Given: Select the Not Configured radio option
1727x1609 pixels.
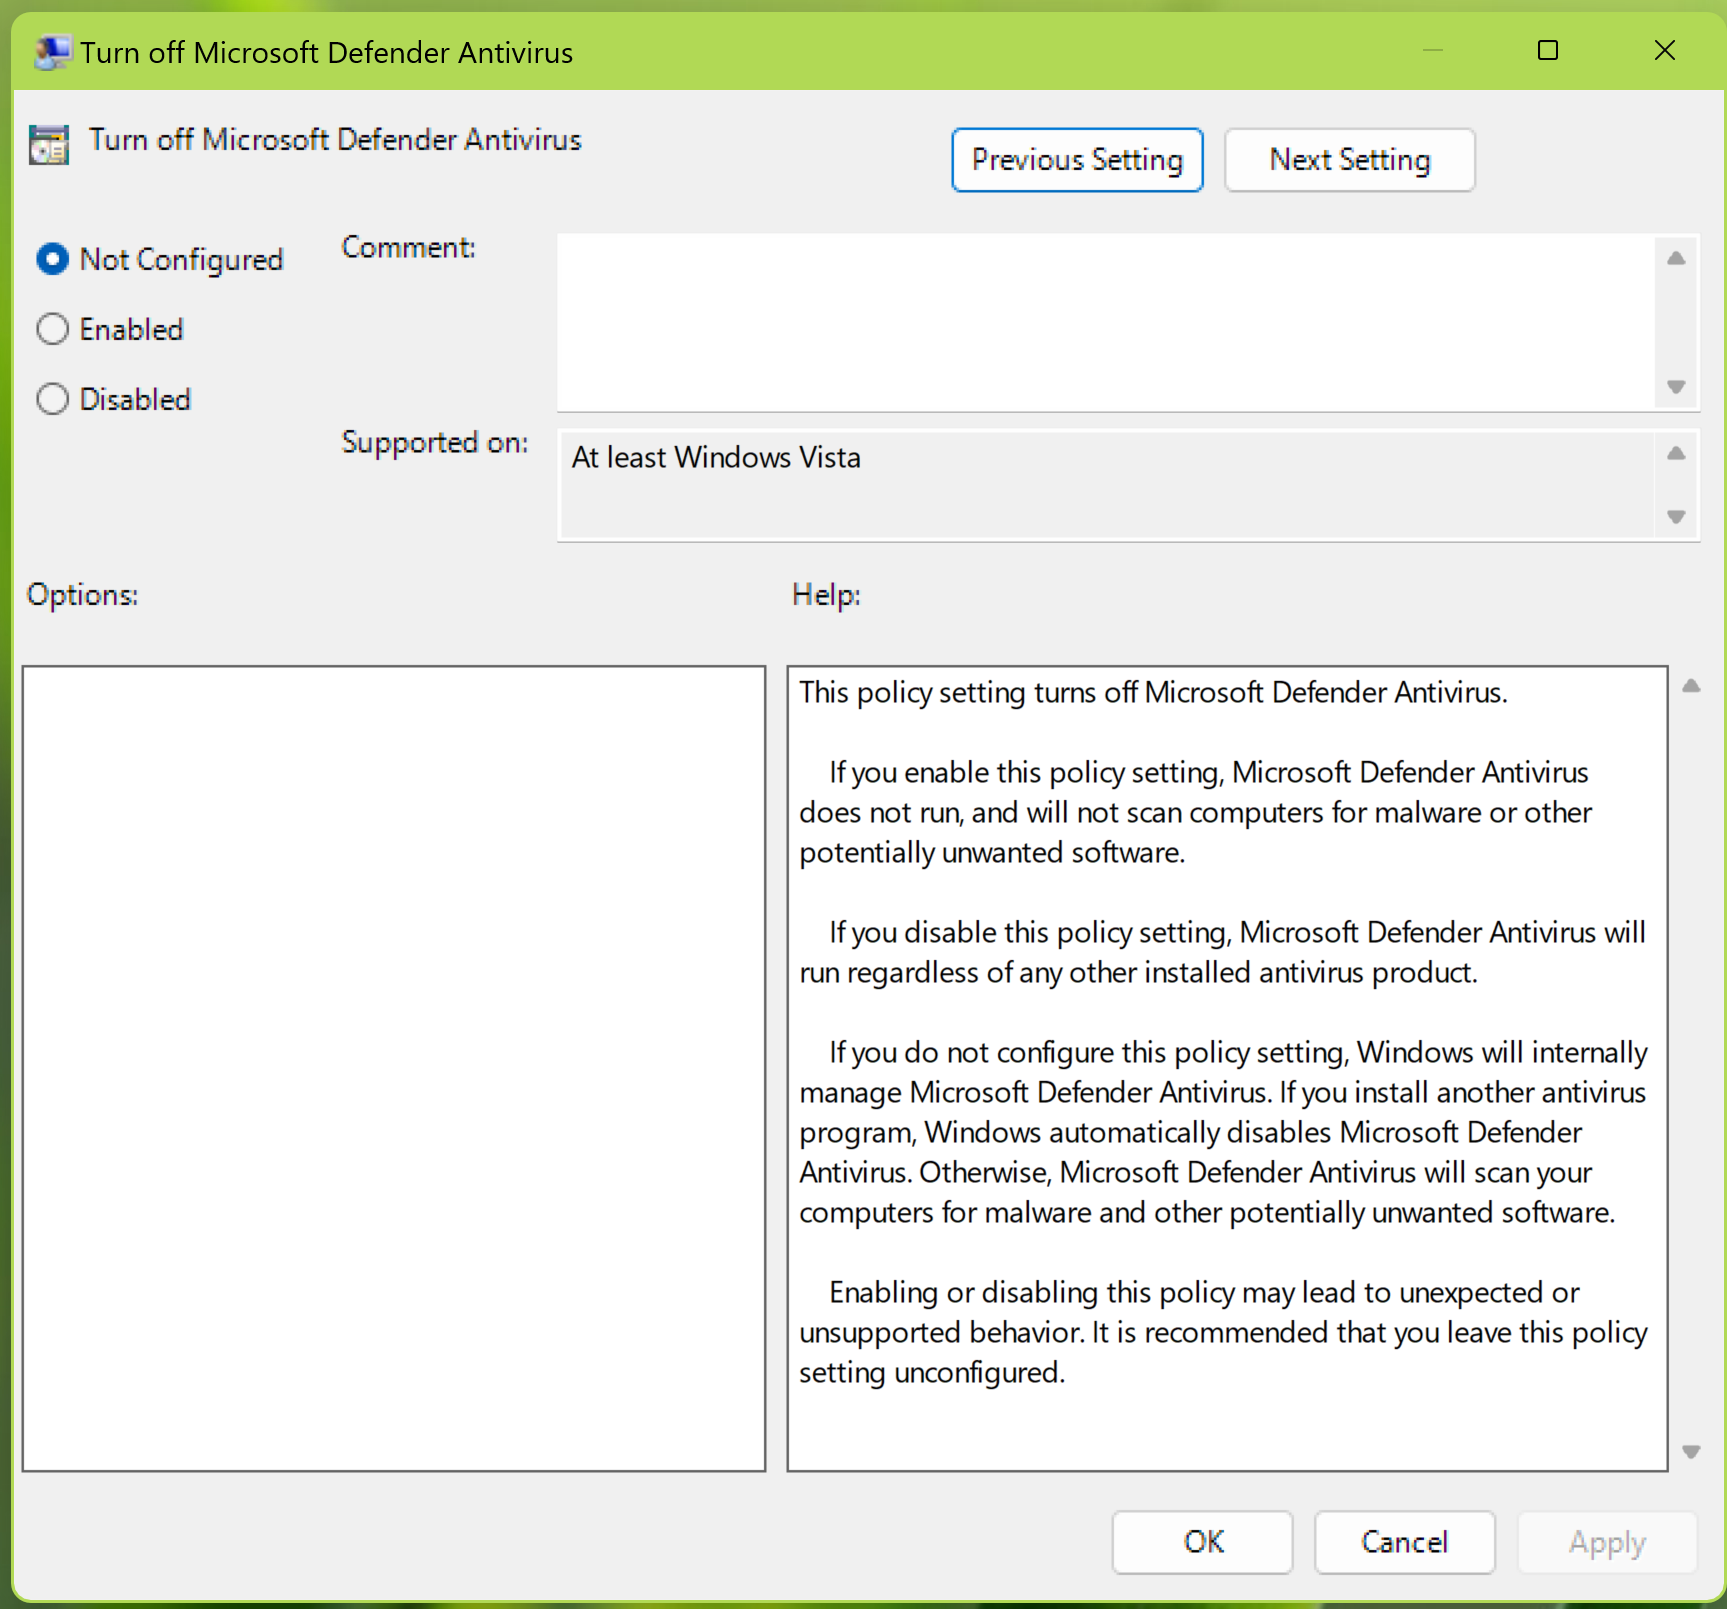Looking at the screenshot, I should 53,260.
